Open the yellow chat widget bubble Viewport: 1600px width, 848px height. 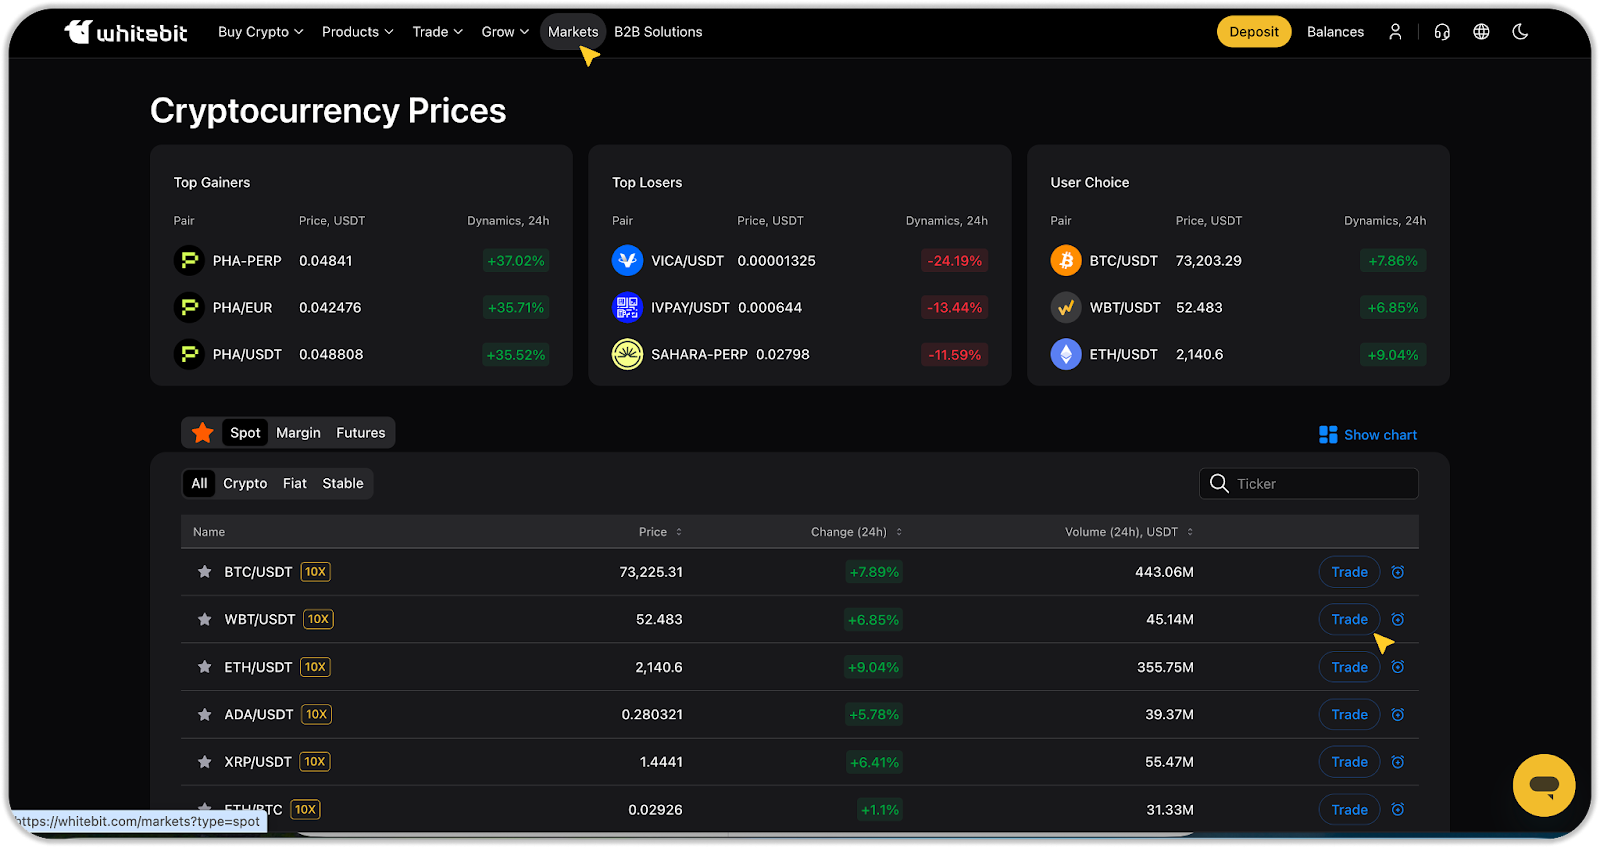pos(1543,785)
